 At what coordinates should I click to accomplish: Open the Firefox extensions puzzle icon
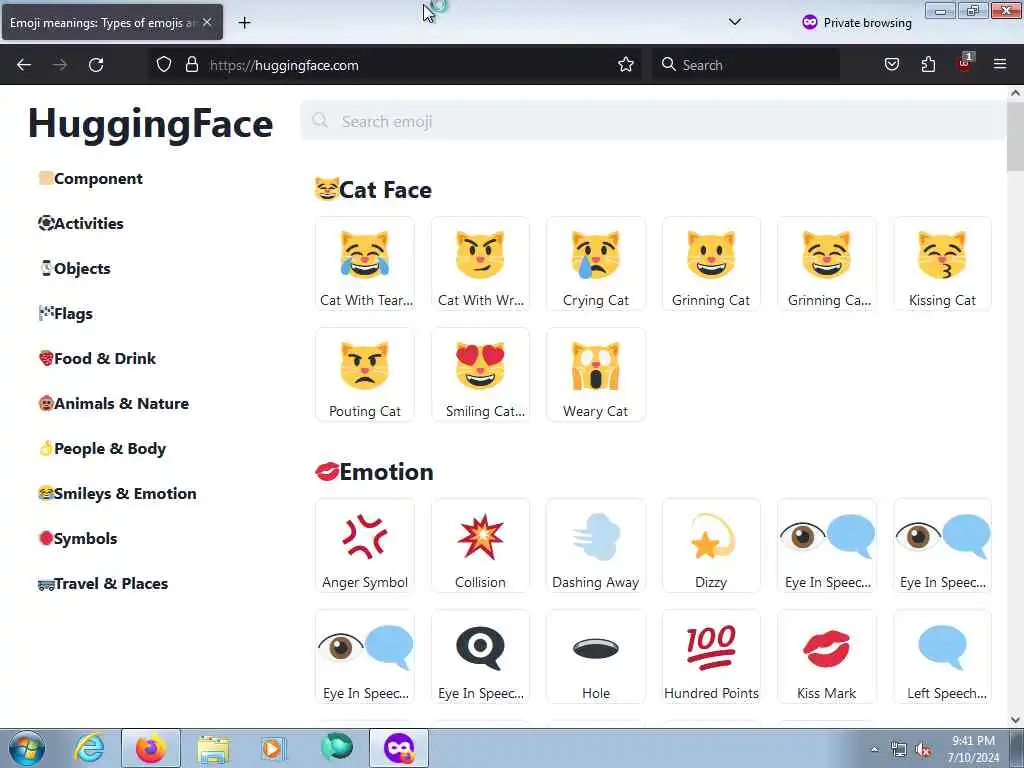pos(928,65)
